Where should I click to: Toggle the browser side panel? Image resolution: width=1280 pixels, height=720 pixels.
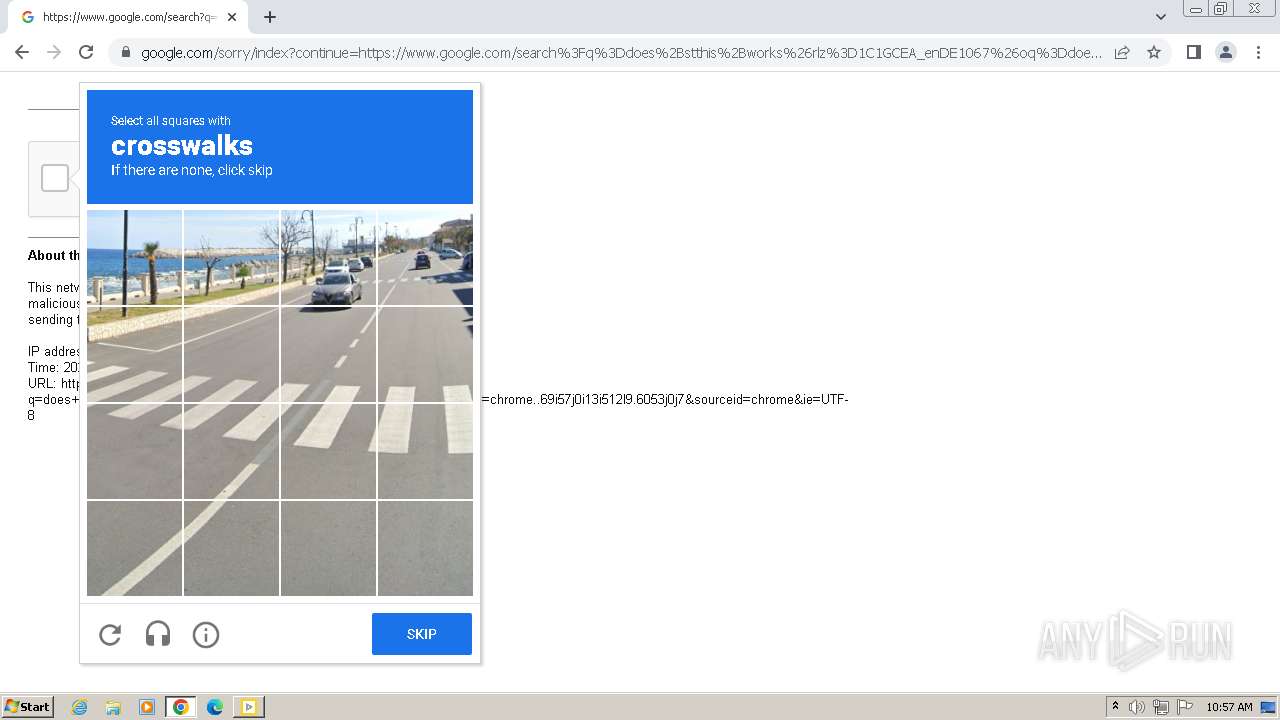pyautogui.click(x=1193, y=52)
